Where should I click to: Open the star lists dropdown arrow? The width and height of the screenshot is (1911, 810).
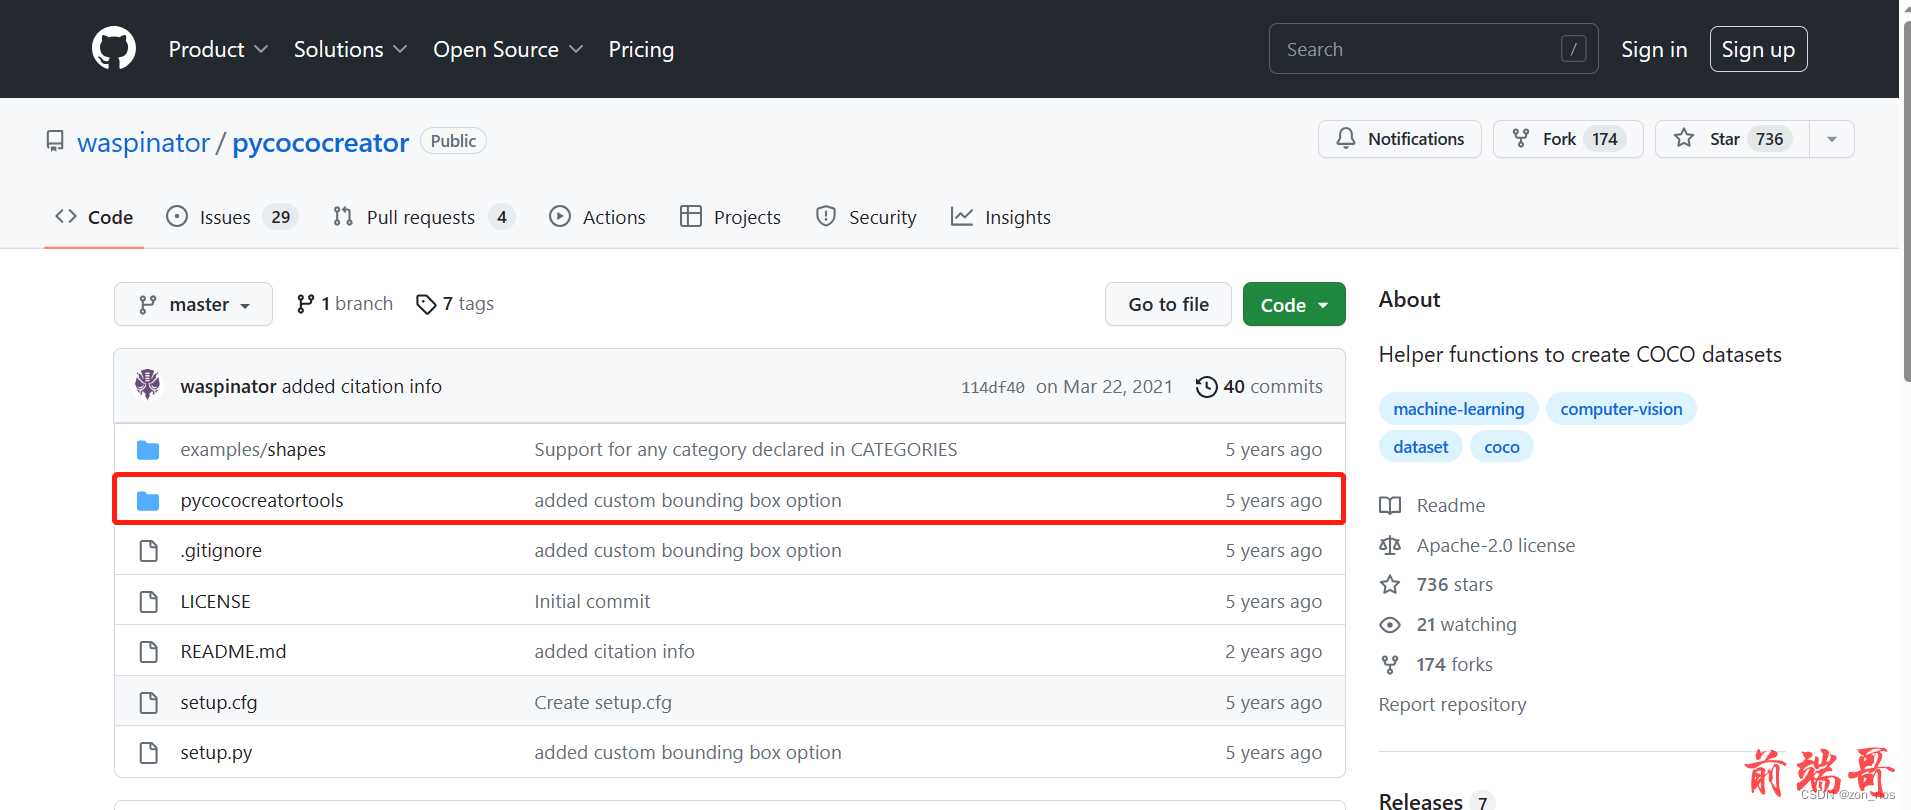1832,139
